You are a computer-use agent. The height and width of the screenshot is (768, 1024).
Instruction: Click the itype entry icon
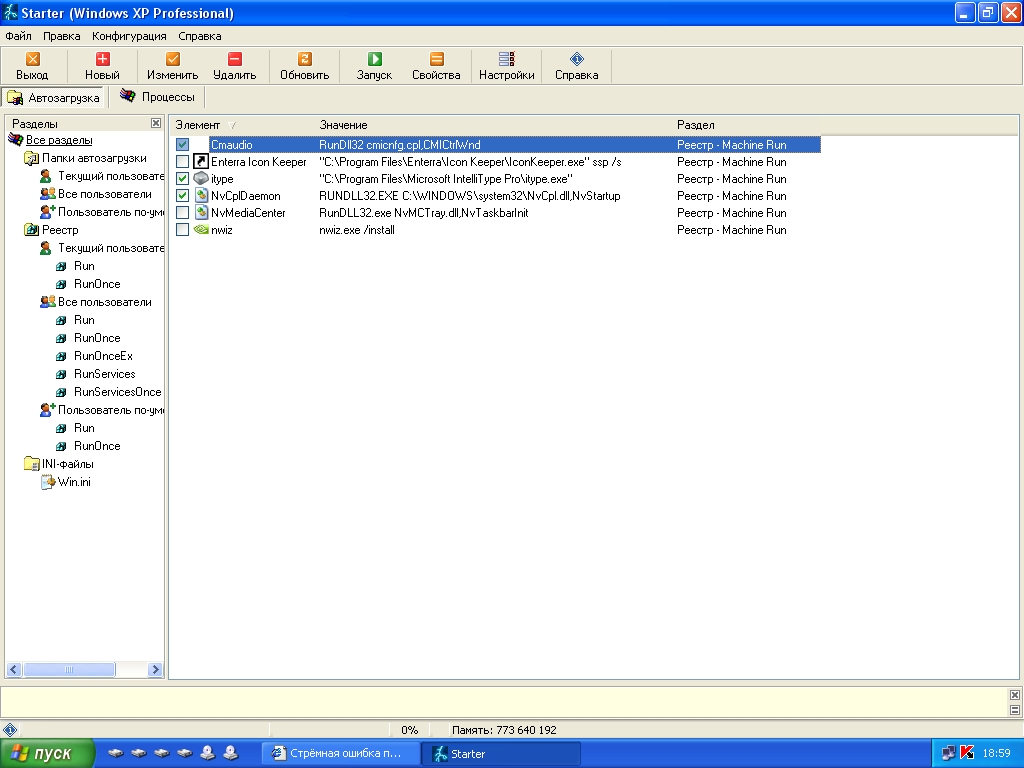(x=201, y=178)
